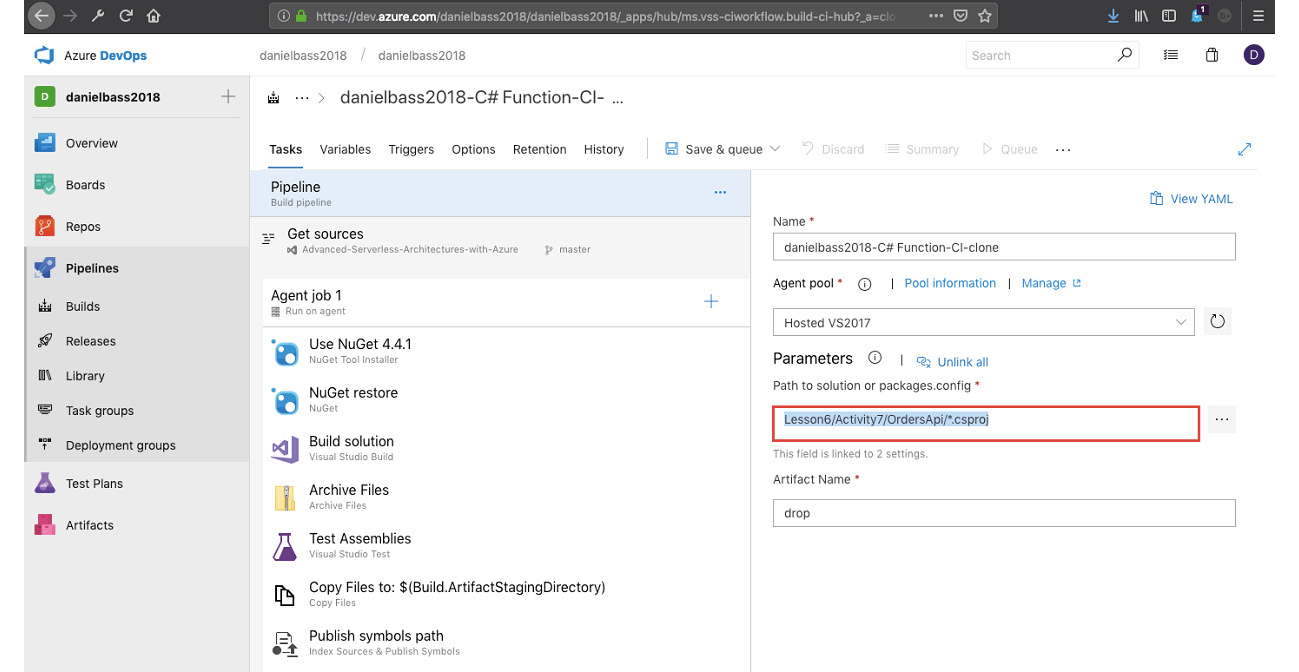Click Pool information link
1299x672 pixels.
pos(950,283)
